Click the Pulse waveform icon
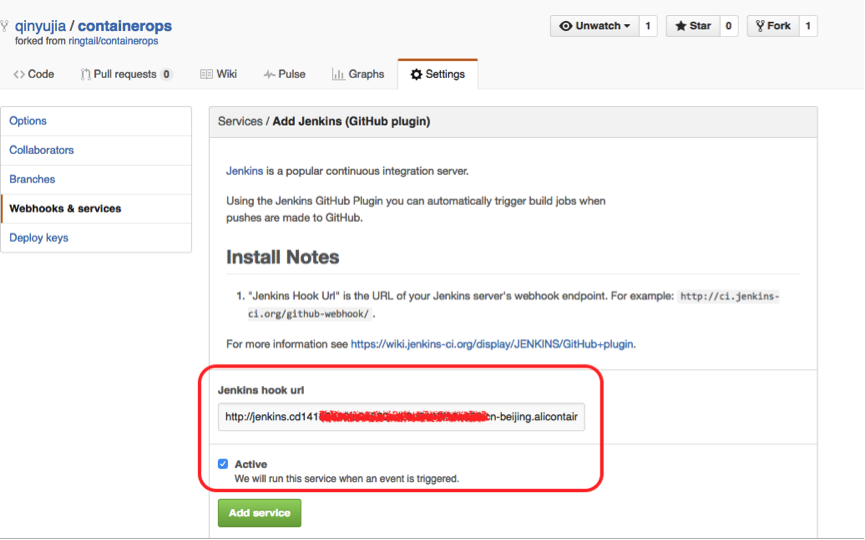Screen dimensions: 865x540 (269, 74)
